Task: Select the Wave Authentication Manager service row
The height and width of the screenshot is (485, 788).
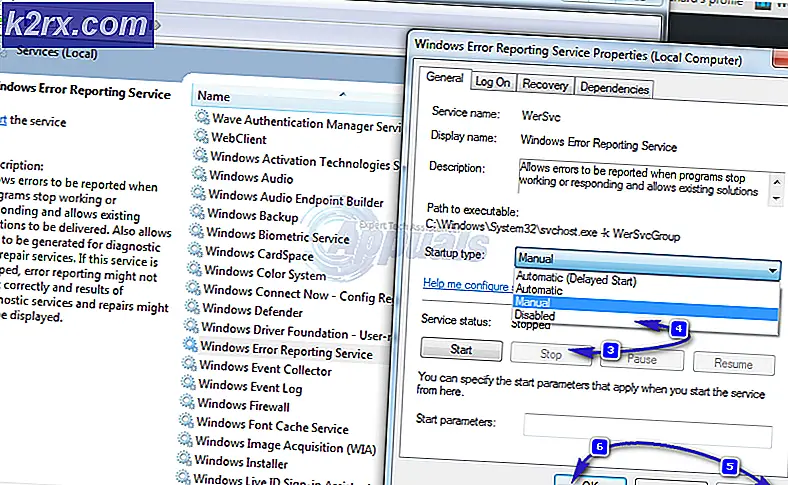Action: coord(306,123)
